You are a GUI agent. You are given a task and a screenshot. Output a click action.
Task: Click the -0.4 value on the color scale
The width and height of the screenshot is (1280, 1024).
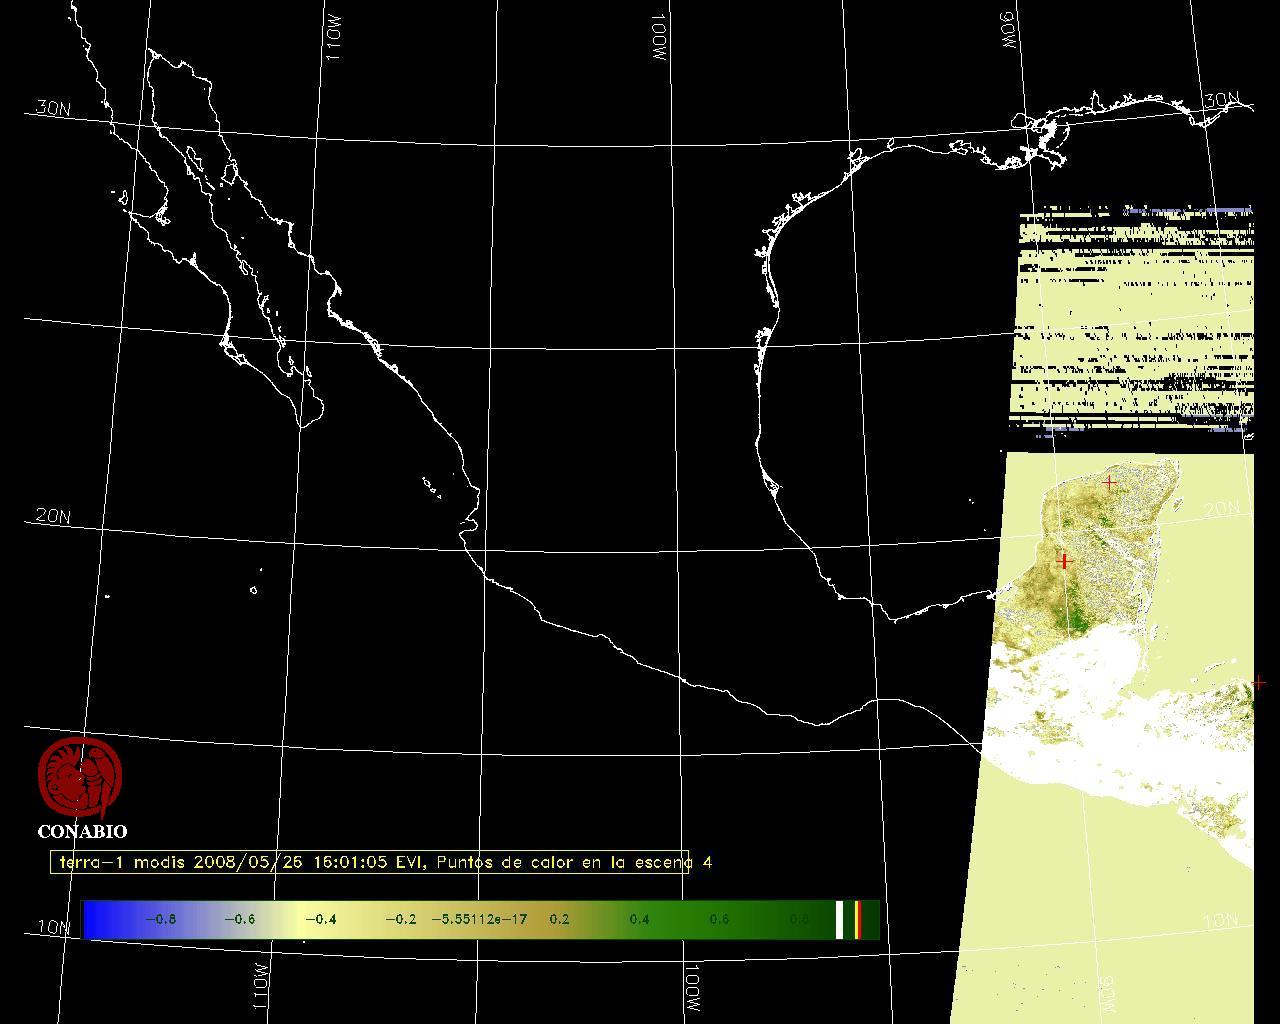[x=320, y=919]
